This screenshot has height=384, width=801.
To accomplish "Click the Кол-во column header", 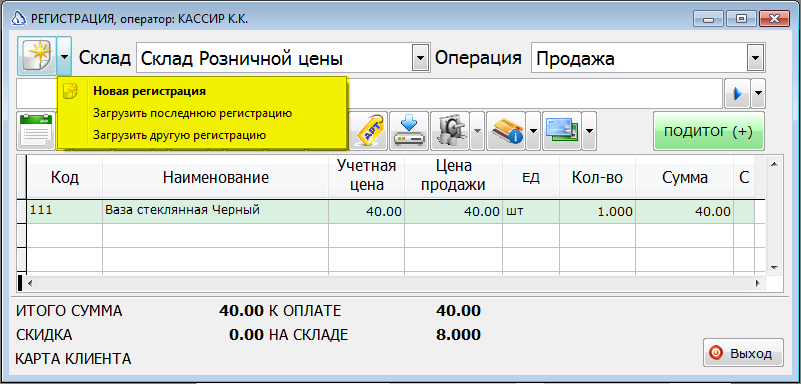I will pos(597,177).
